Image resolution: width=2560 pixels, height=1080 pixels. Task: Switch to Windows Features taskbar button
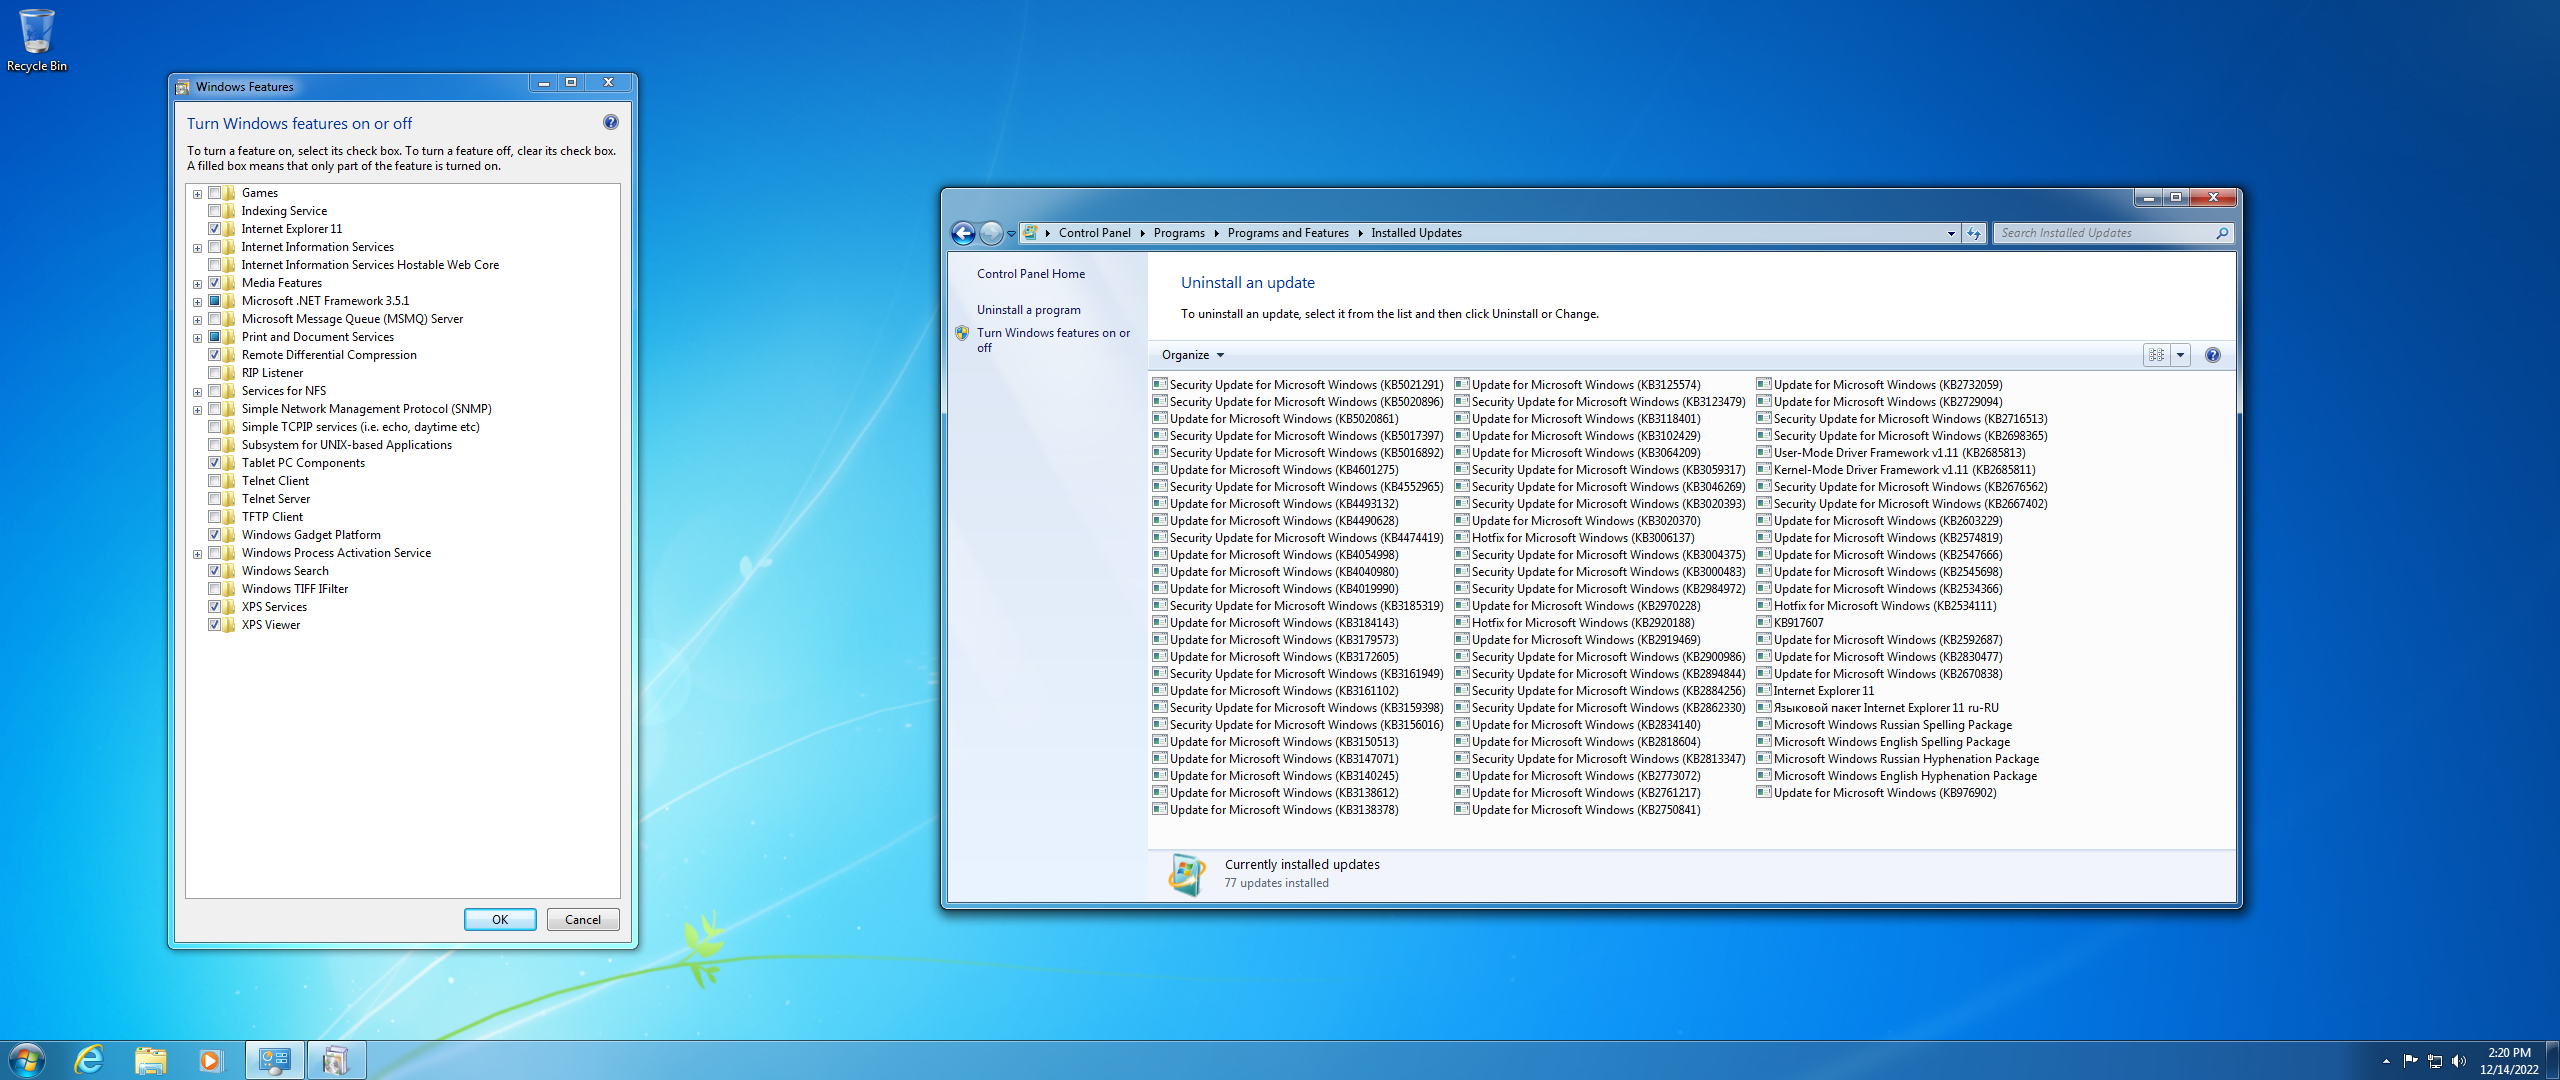tap(336, 1060)
